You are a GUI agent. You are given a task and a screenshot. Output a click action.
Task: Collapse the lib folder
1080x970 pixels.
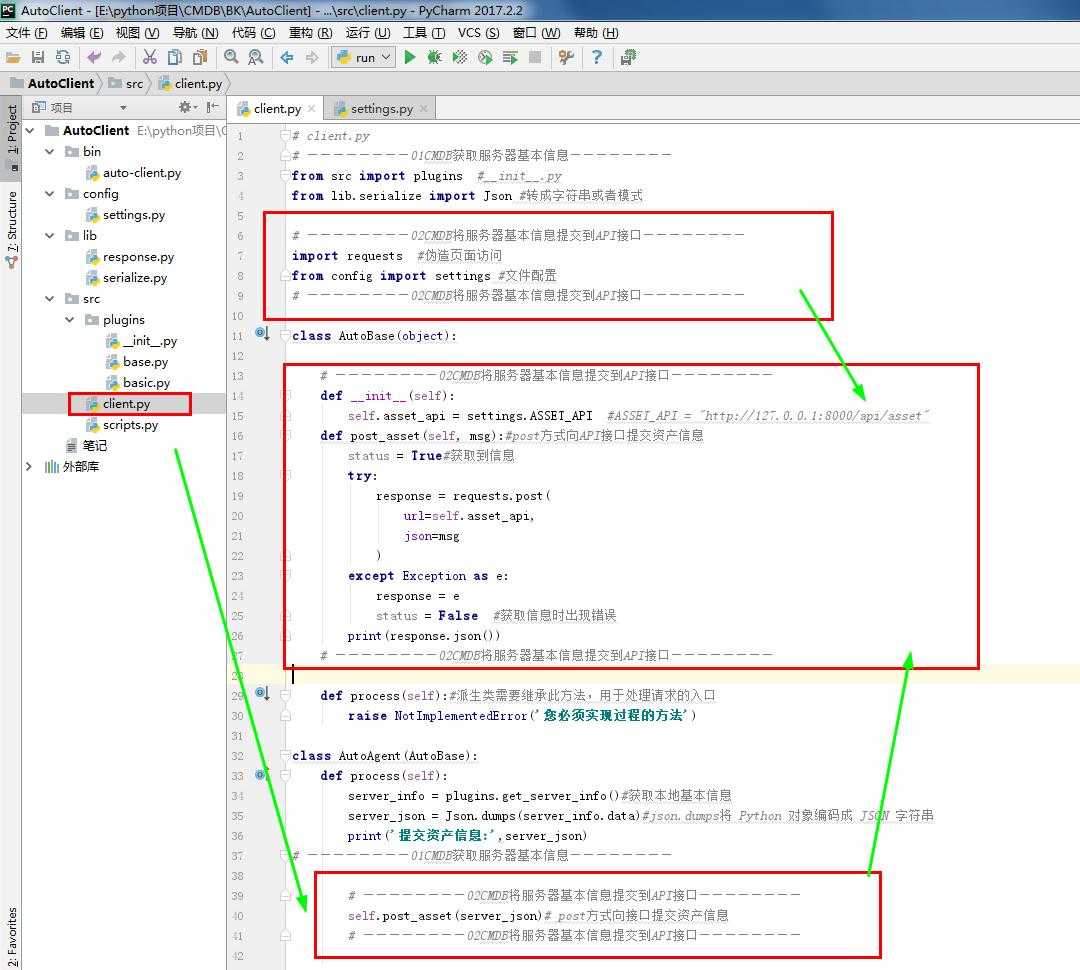(50, 236)
